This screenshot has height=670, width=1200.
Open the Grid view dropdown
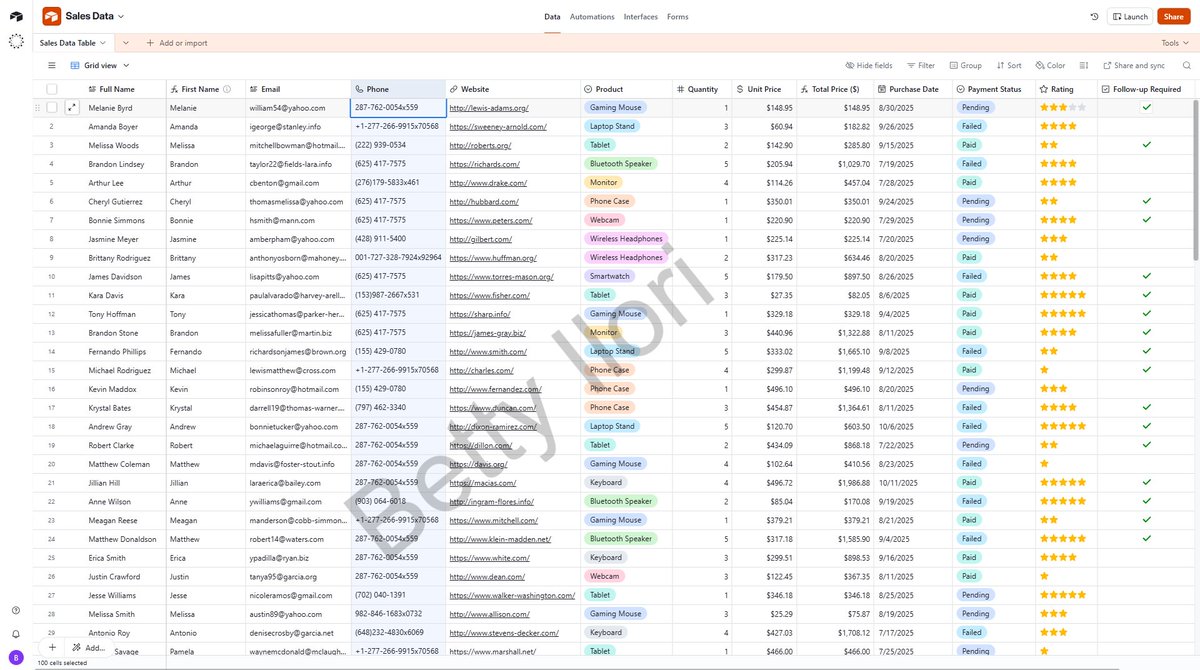[x=101, y=66]
